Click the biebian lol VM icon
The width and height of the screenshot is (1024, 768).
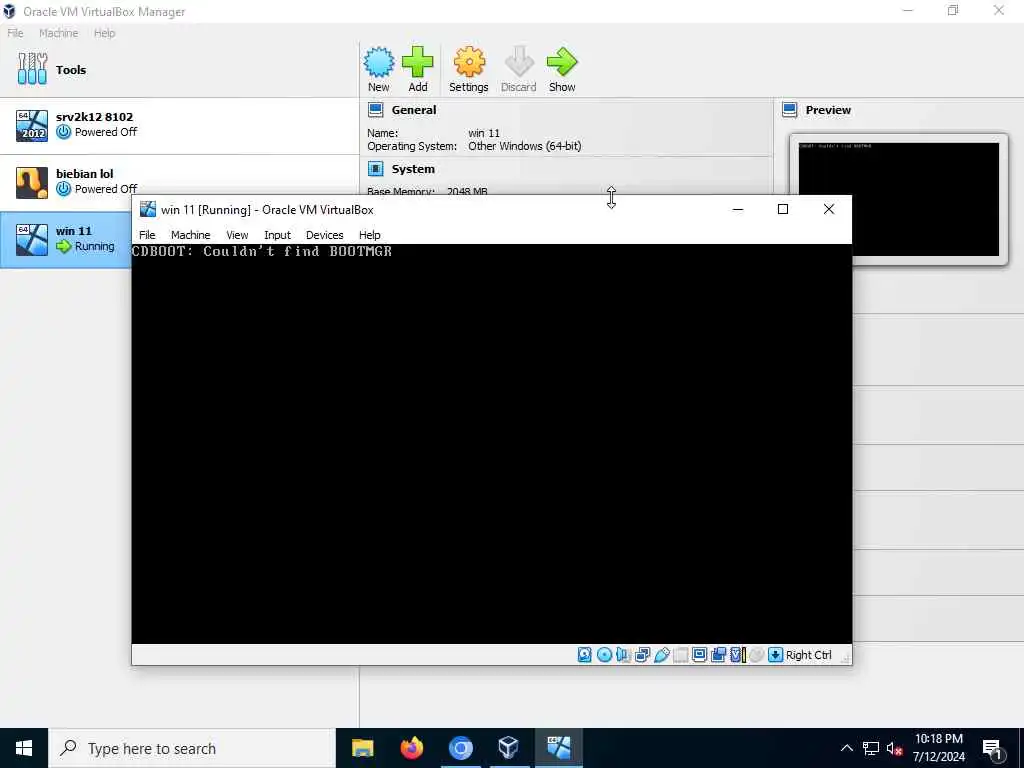coord(32,183)
